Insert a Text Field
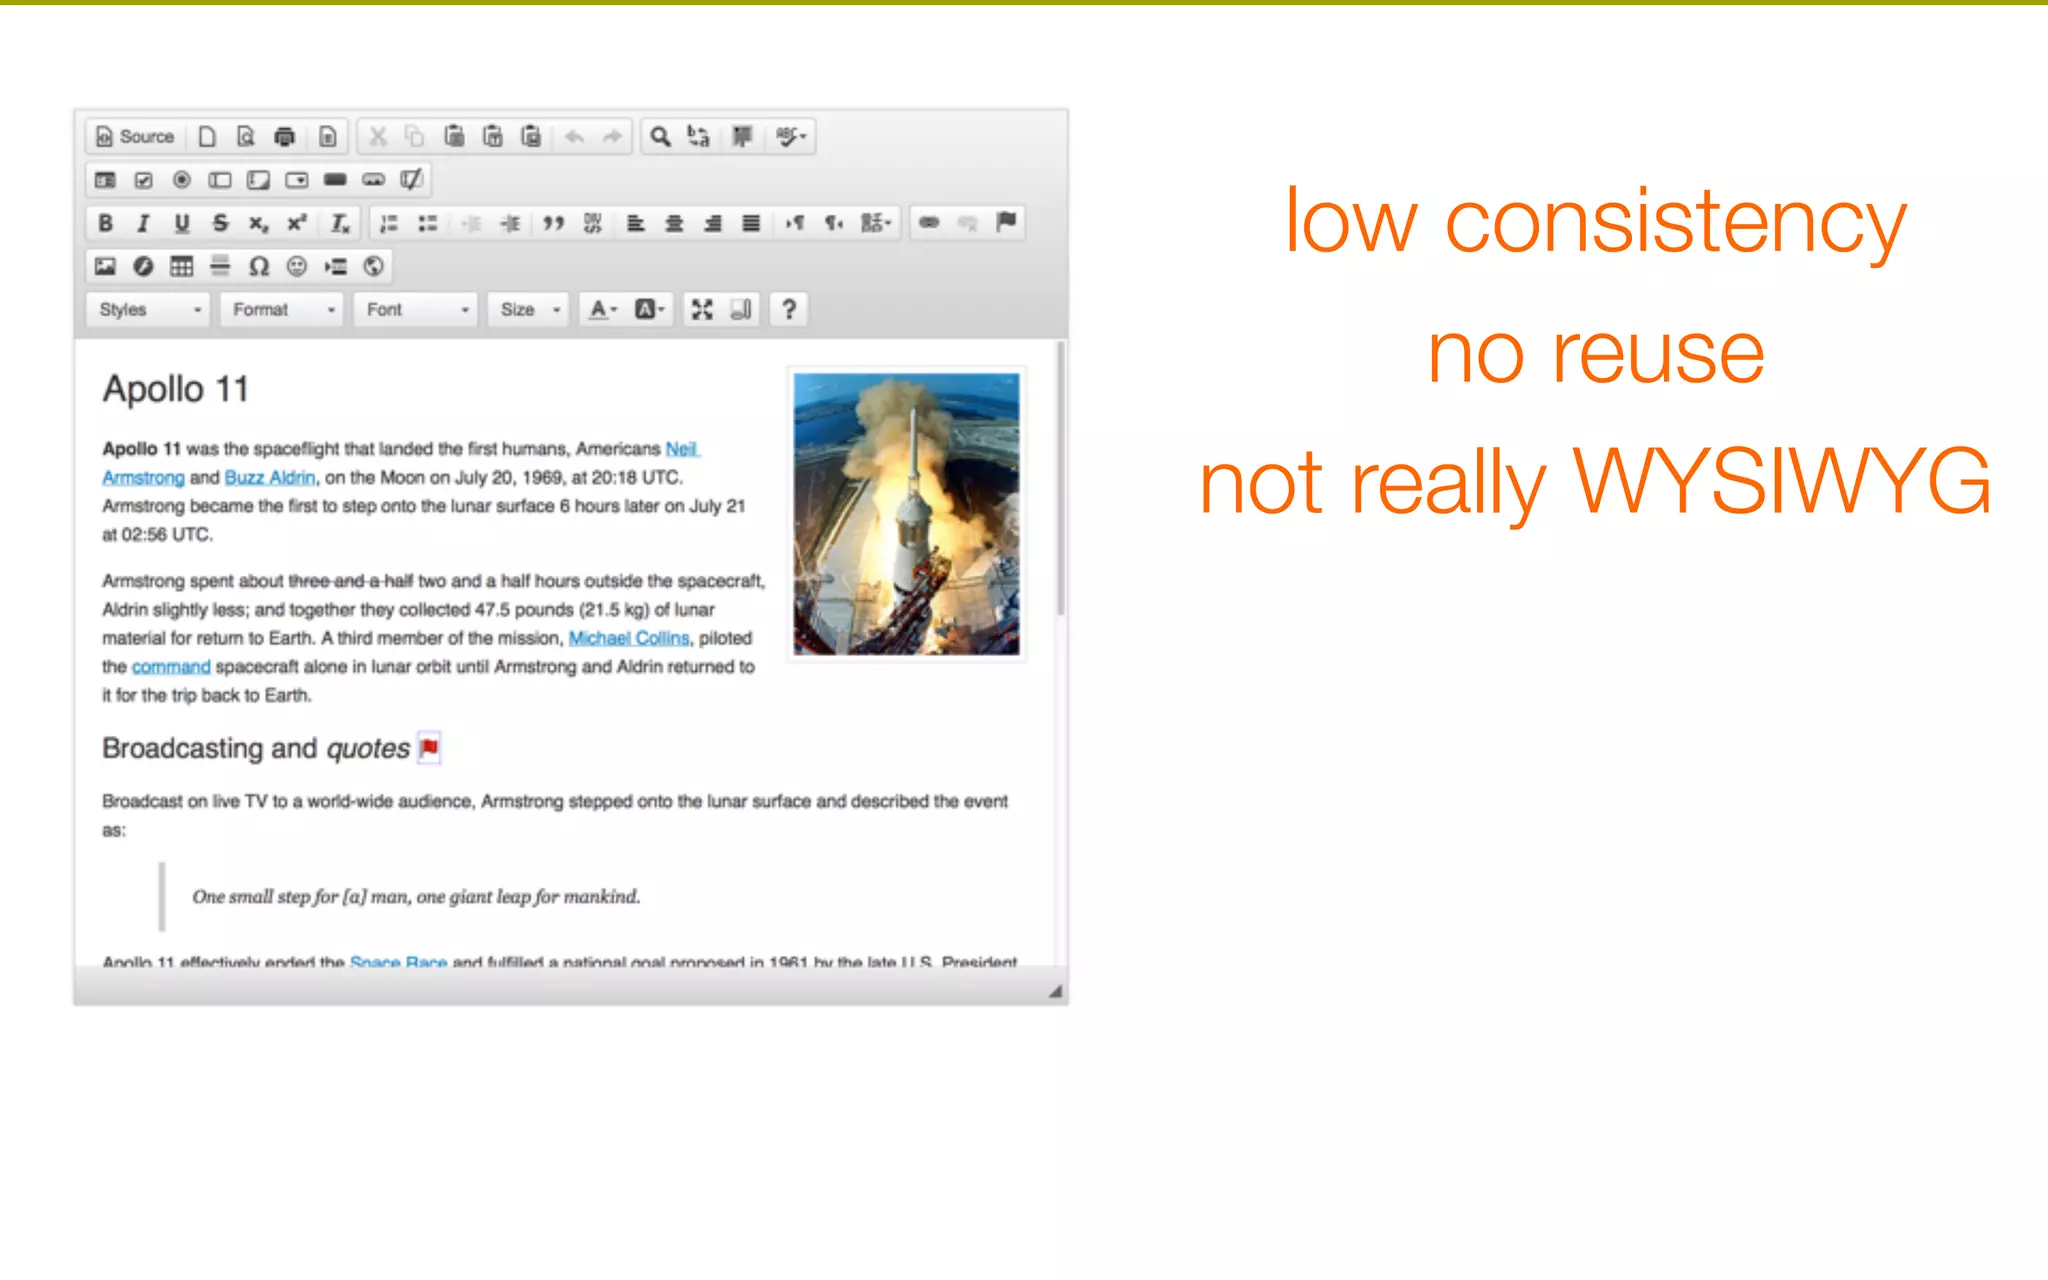Viewport: 2048px width, 1280px height. 220,180
